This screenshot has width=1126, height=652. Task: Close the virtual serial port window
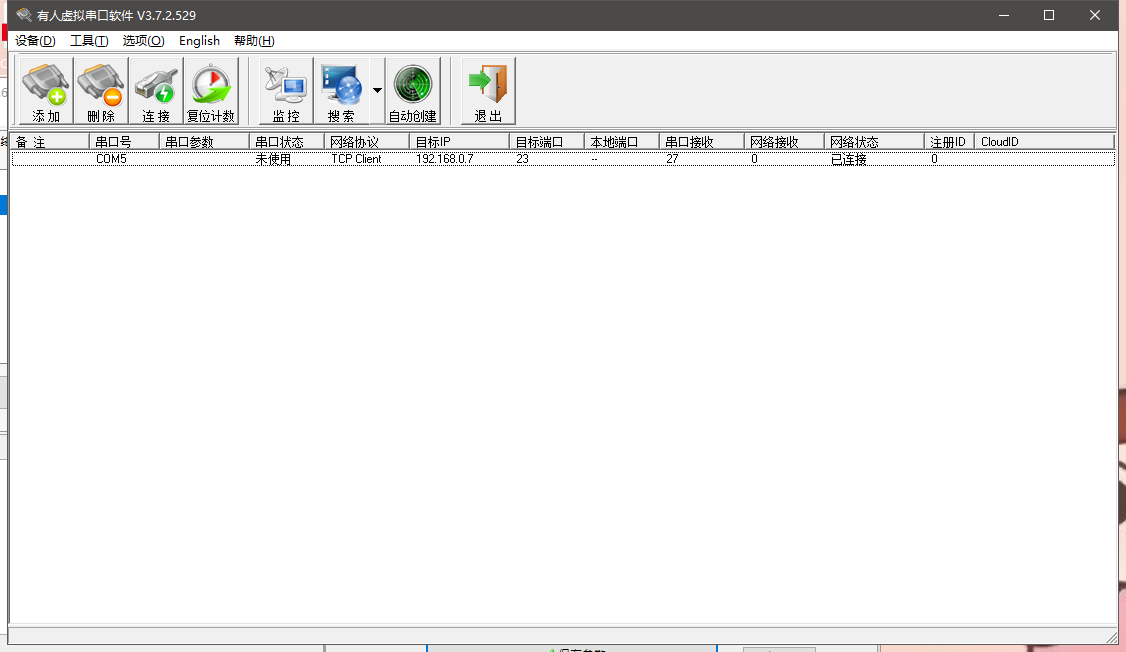(x=1095, y=15)
